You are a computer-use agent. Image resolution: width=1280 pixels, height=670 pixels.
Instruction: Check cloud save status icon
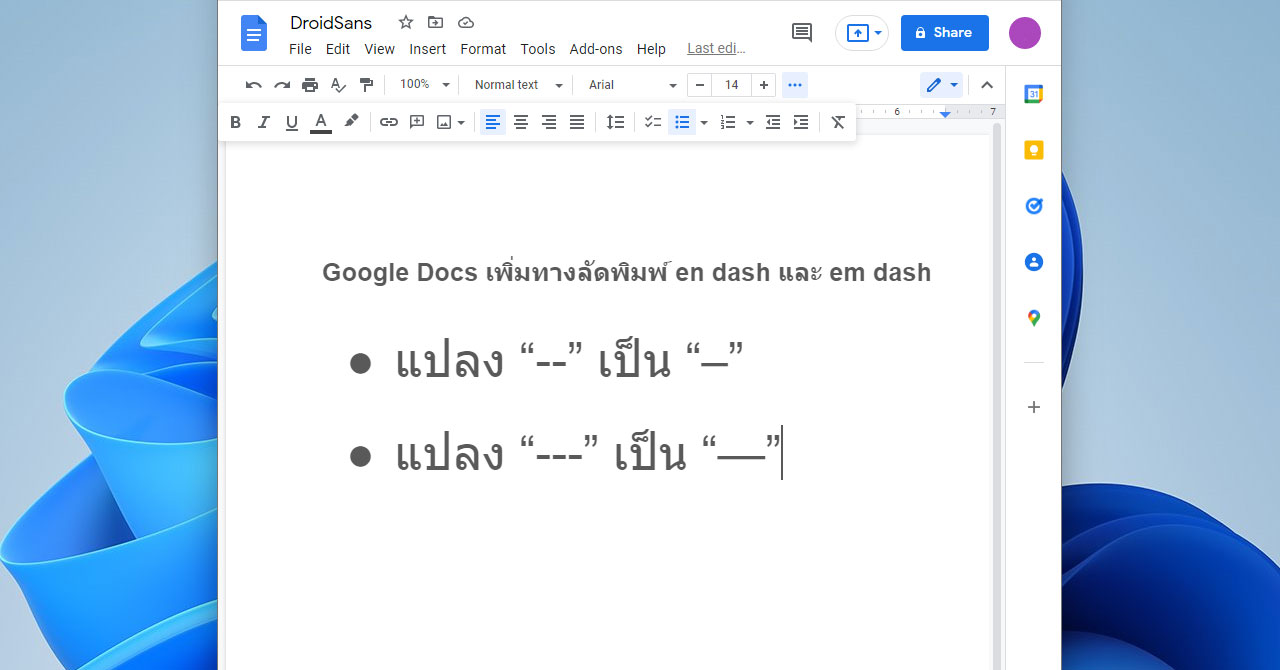click(x=465, y=22)
